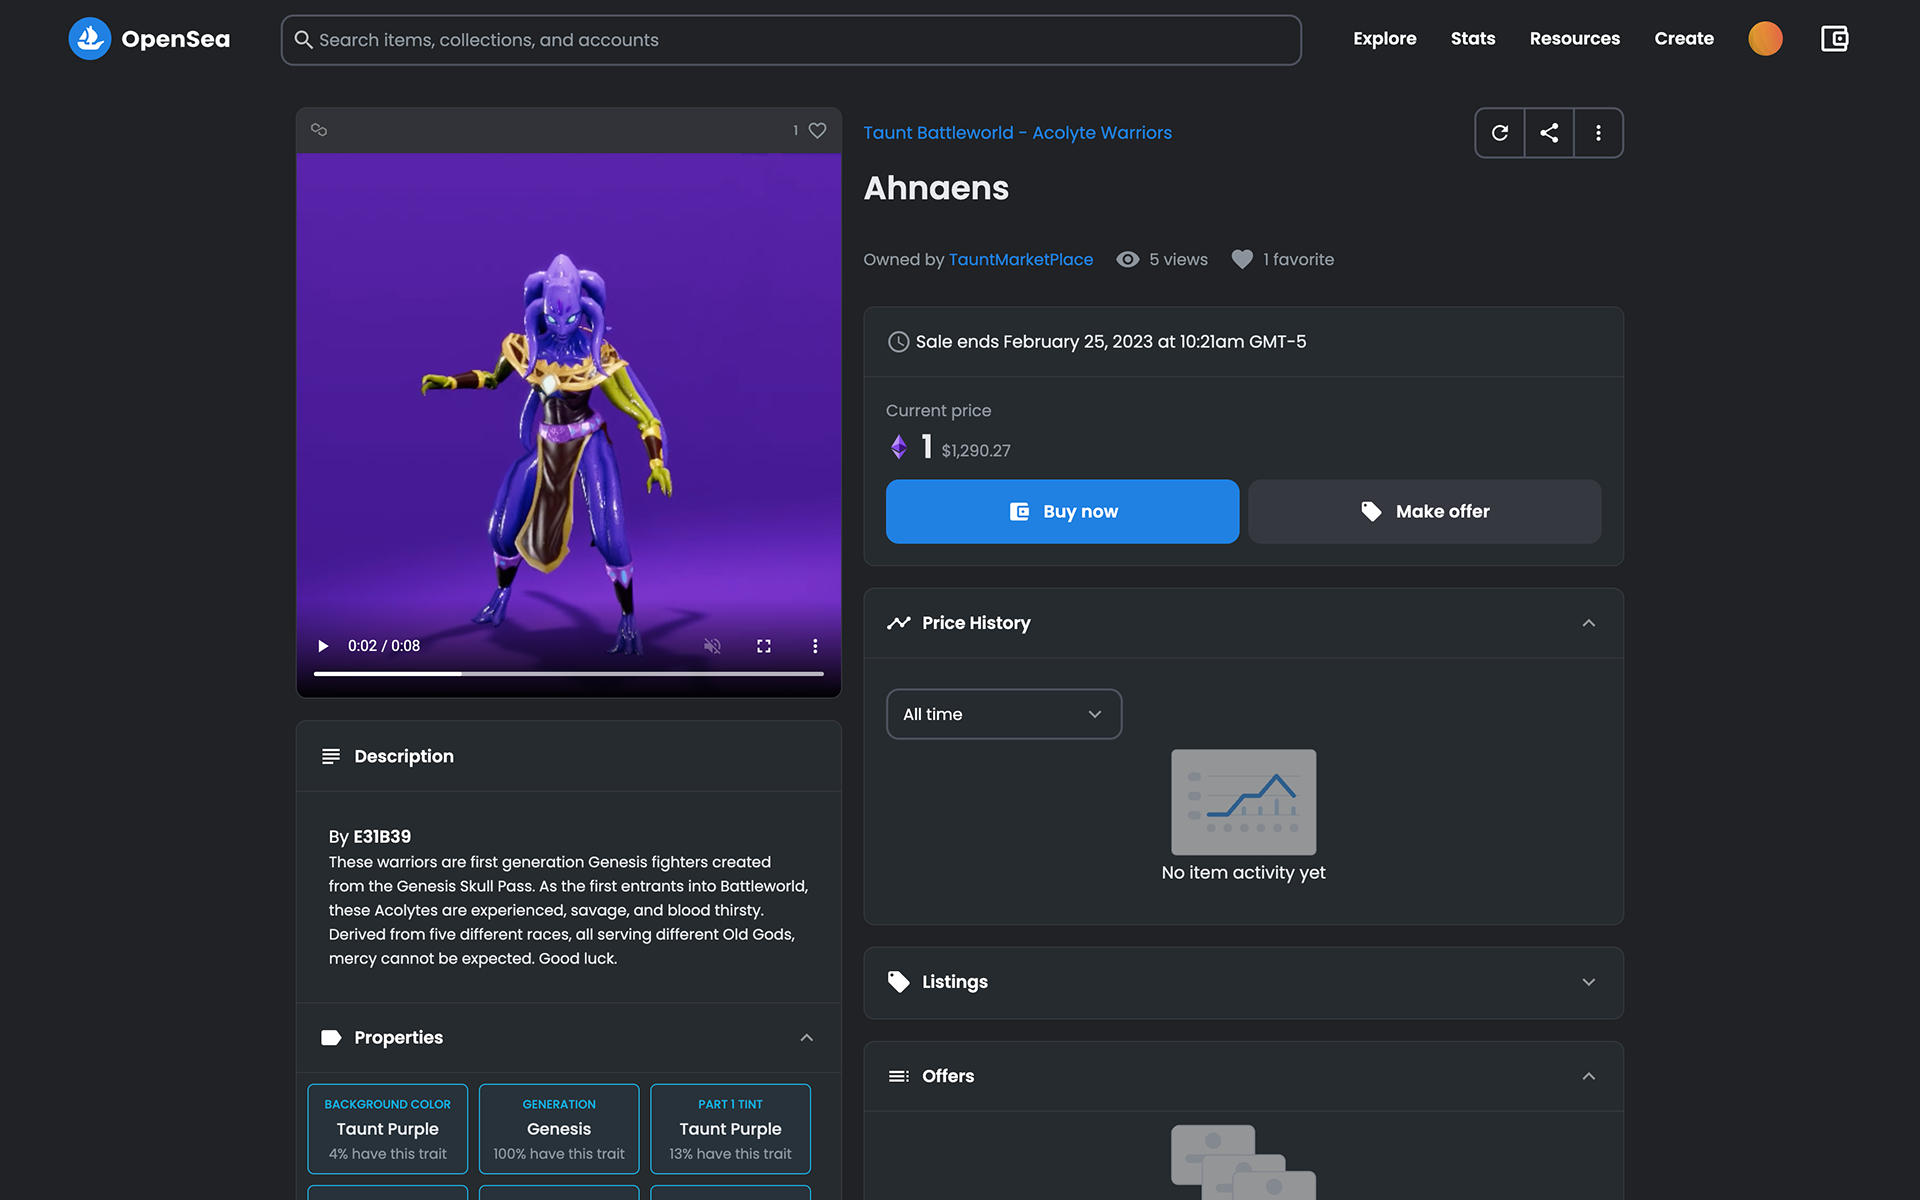Unmute the video sound
This screenshot has width=1920, height=1200.
click(x=712, y=646)
